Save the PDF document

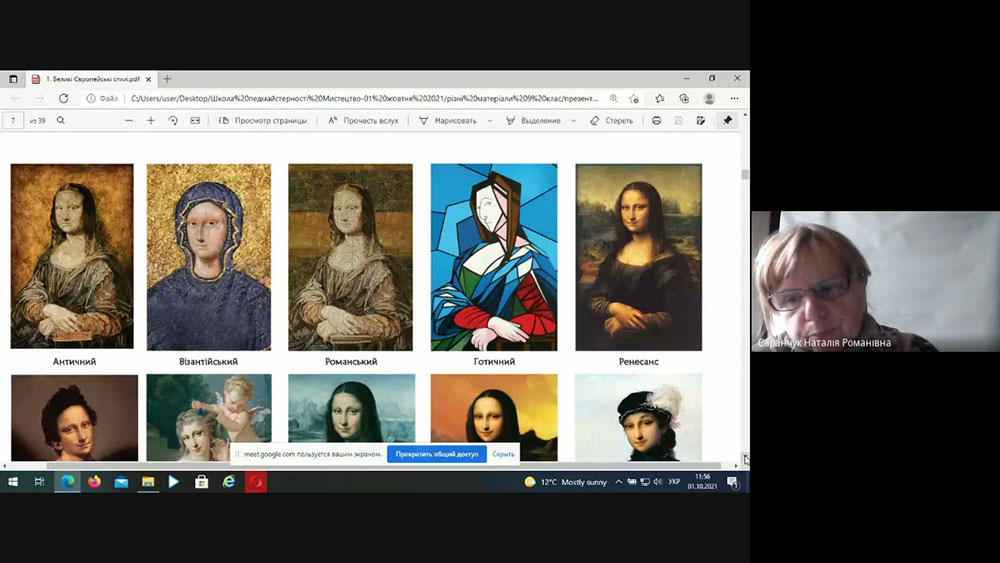point(679,121)
